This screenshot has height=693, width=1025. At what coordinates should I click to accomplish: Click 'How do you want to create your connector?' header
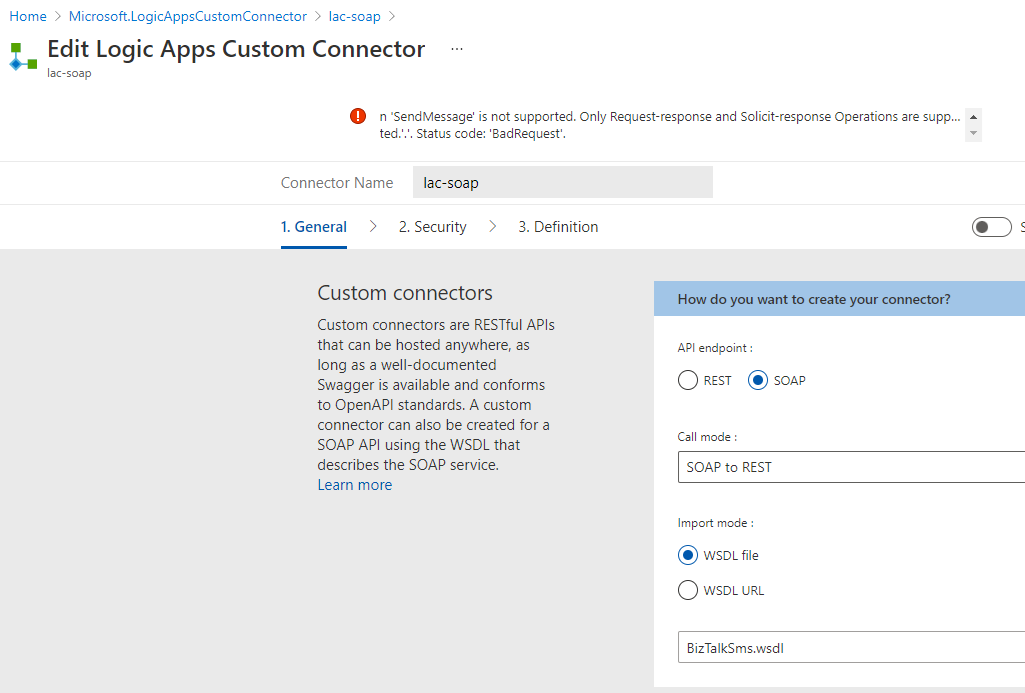[x=814, y=299]
